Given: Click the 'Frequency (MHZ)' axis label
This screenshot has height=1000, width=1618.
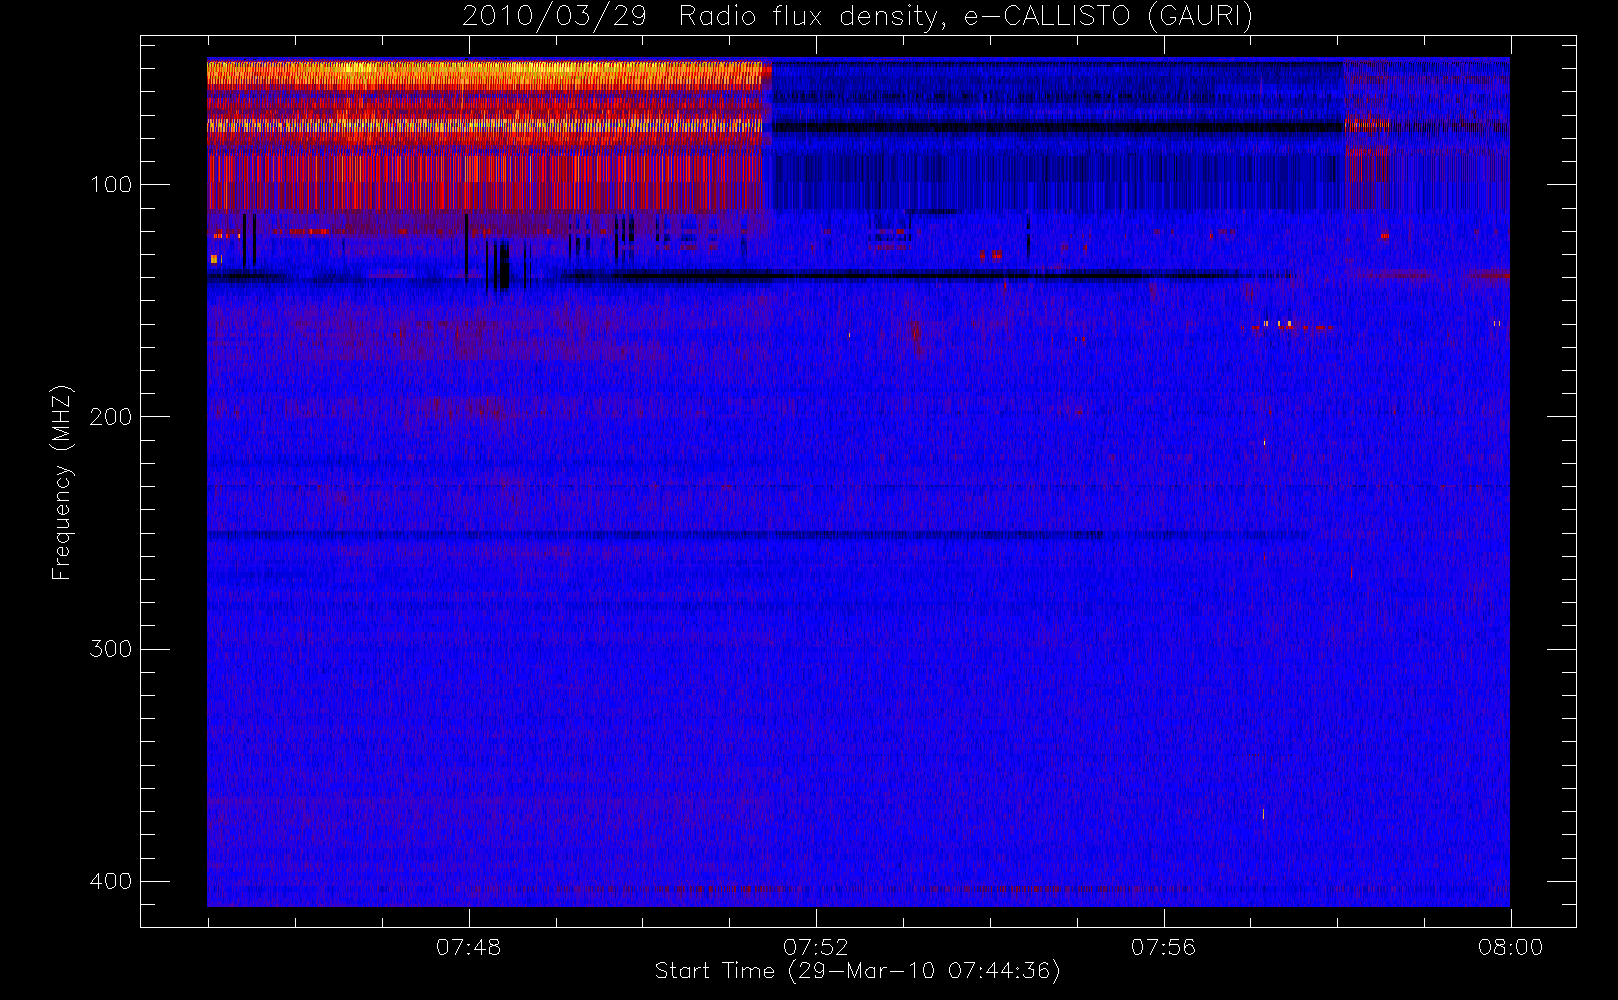Looking at the screenshot, I should pos(62,482).
